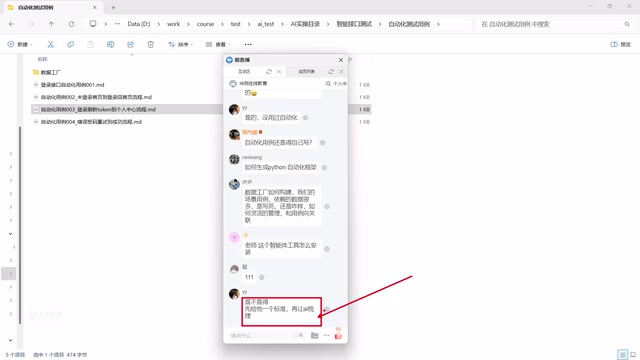640x360 pixels.
Task: Click reaction icon beside the 111 message
Action: click(x=262, y=277)
